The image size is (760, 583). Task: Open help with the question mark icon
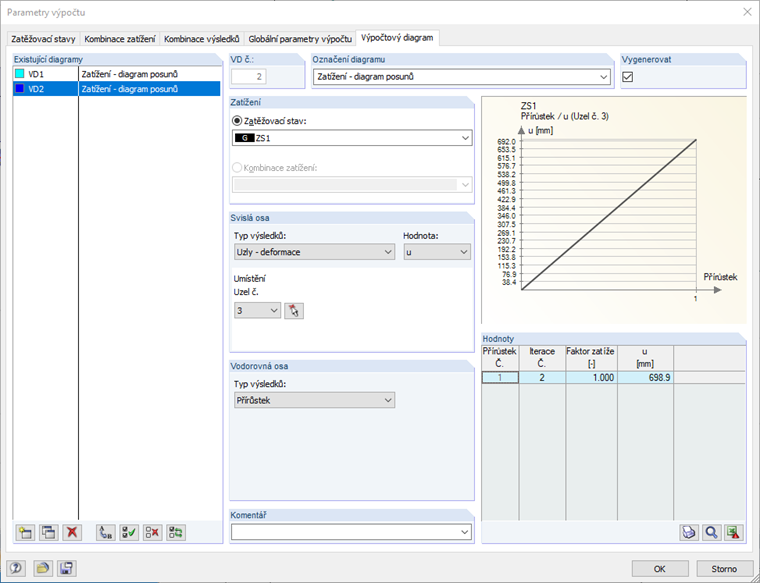point(16,568)
